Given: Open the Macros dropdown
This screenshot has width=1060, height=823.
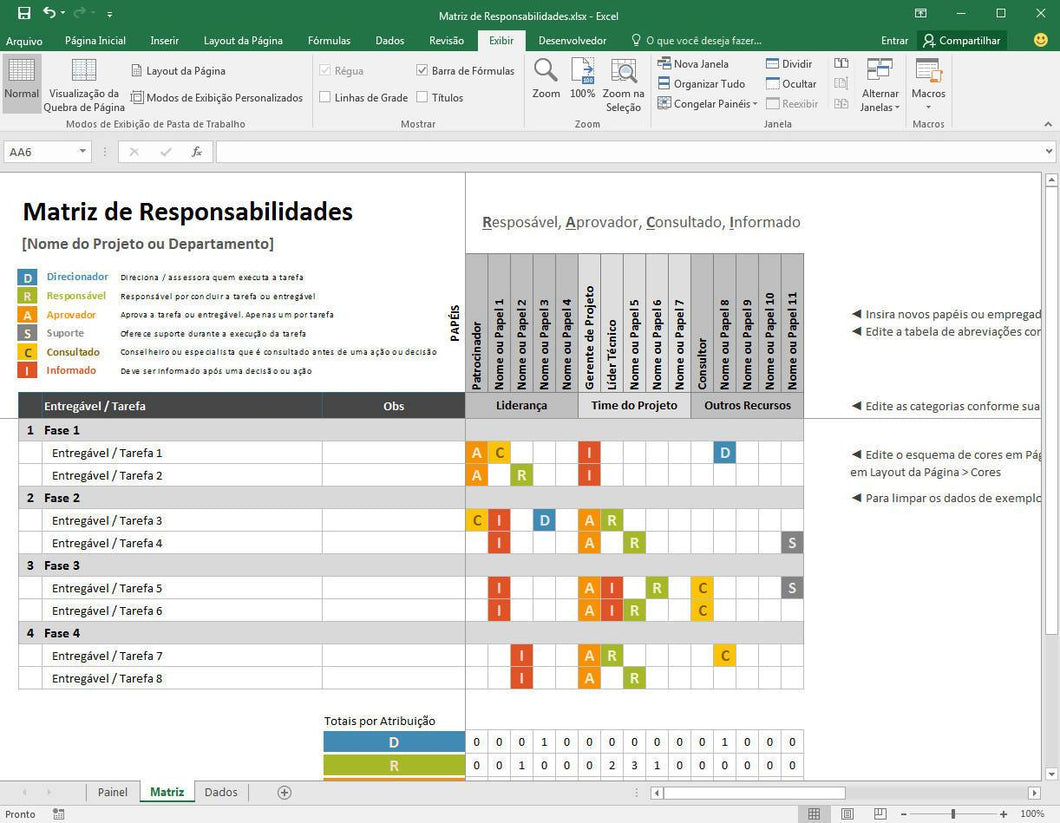Looking at the screenshot, I should pyautogui.click(x=928, y=85).
